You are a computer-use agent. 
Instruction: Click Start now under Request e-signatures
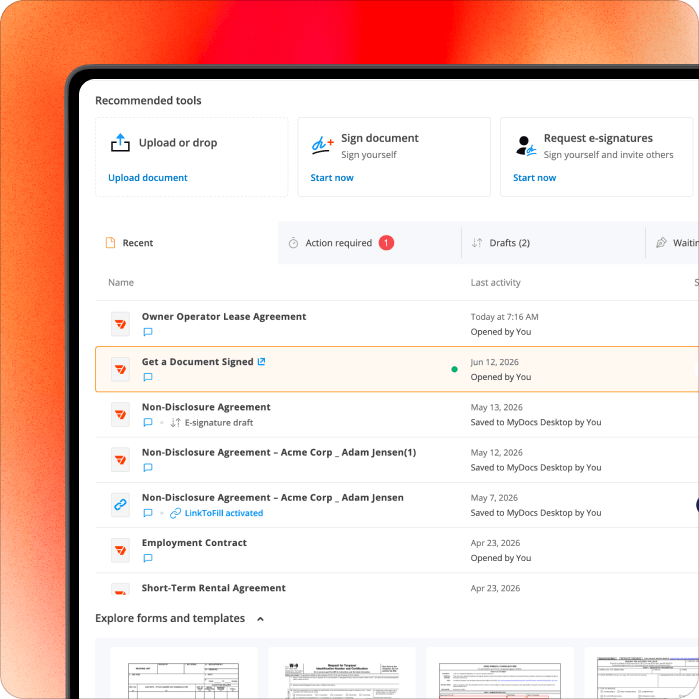click(534, 177)
